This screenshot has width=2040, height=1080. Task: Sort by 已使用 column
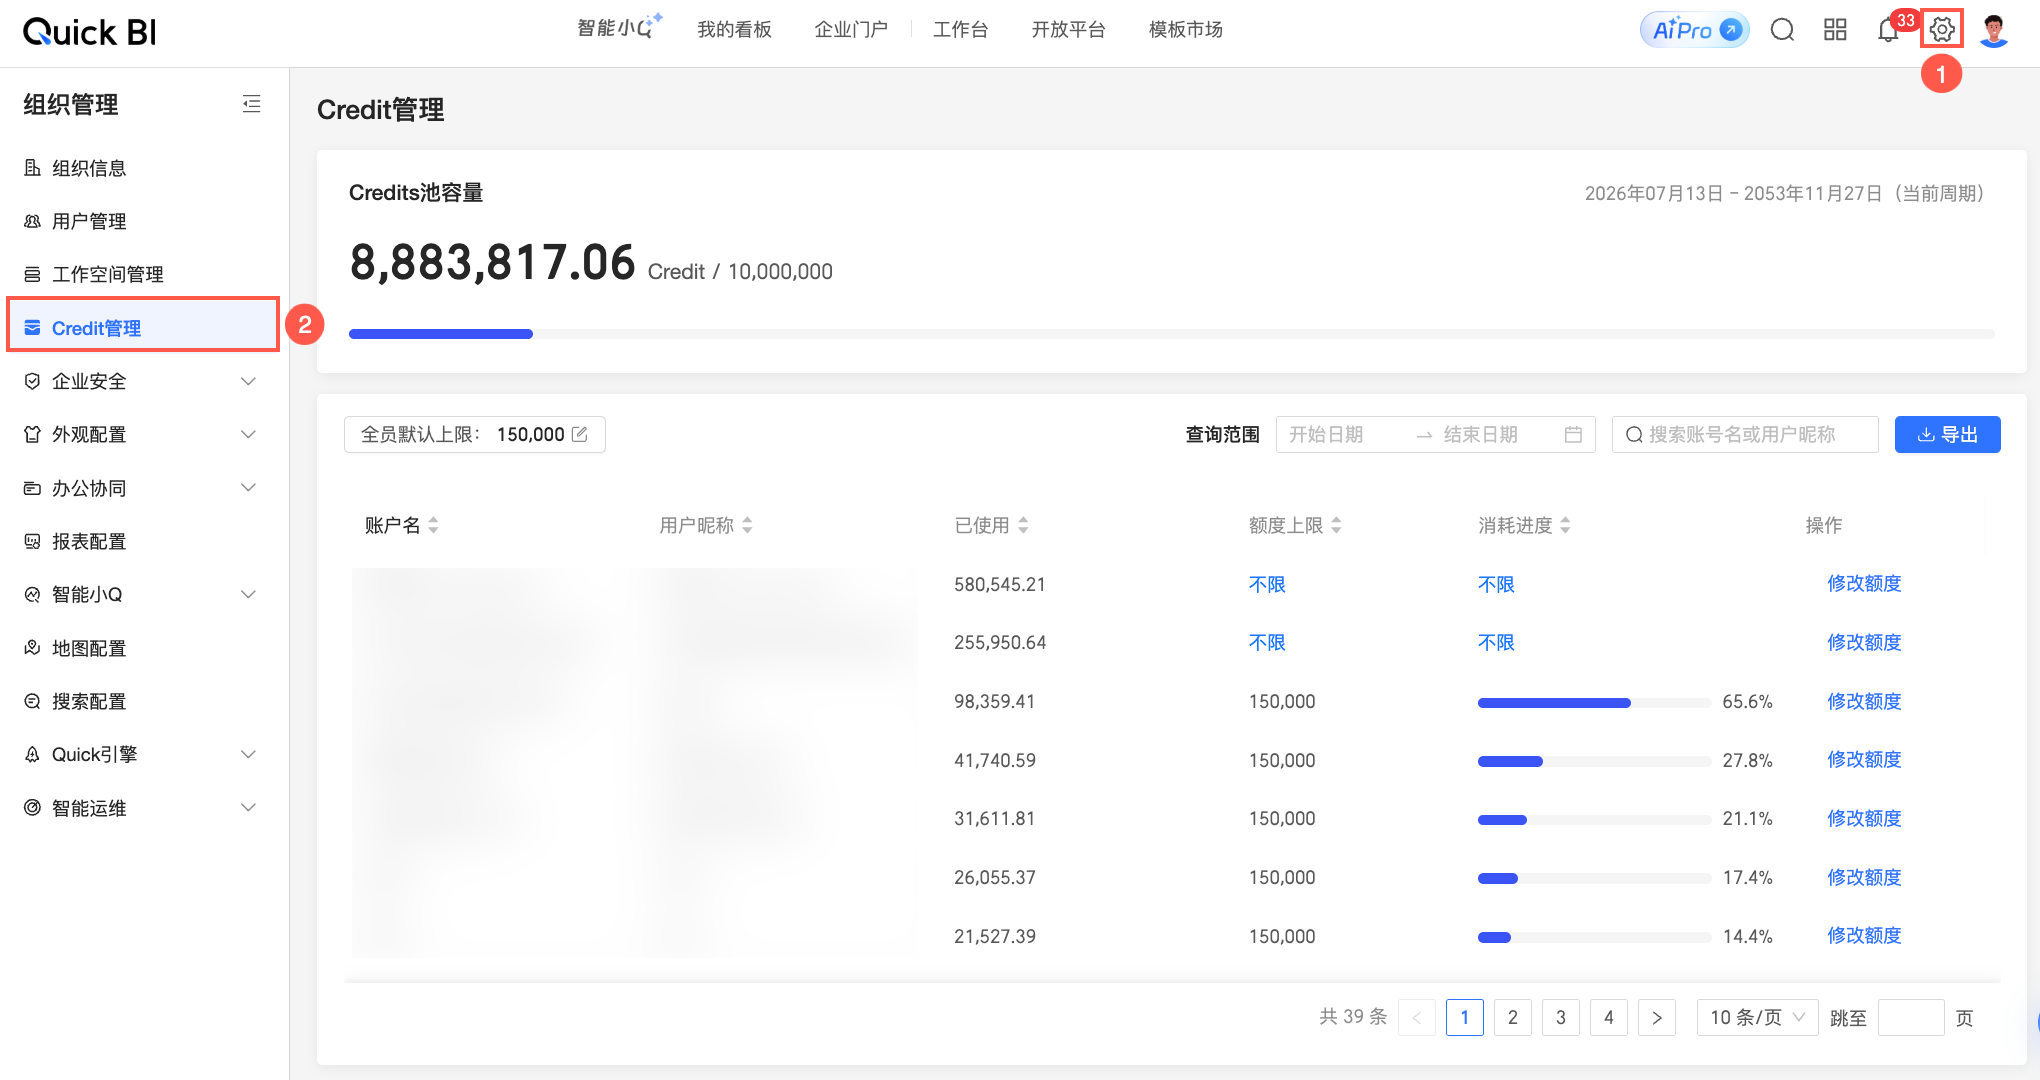click(1023, 525)
